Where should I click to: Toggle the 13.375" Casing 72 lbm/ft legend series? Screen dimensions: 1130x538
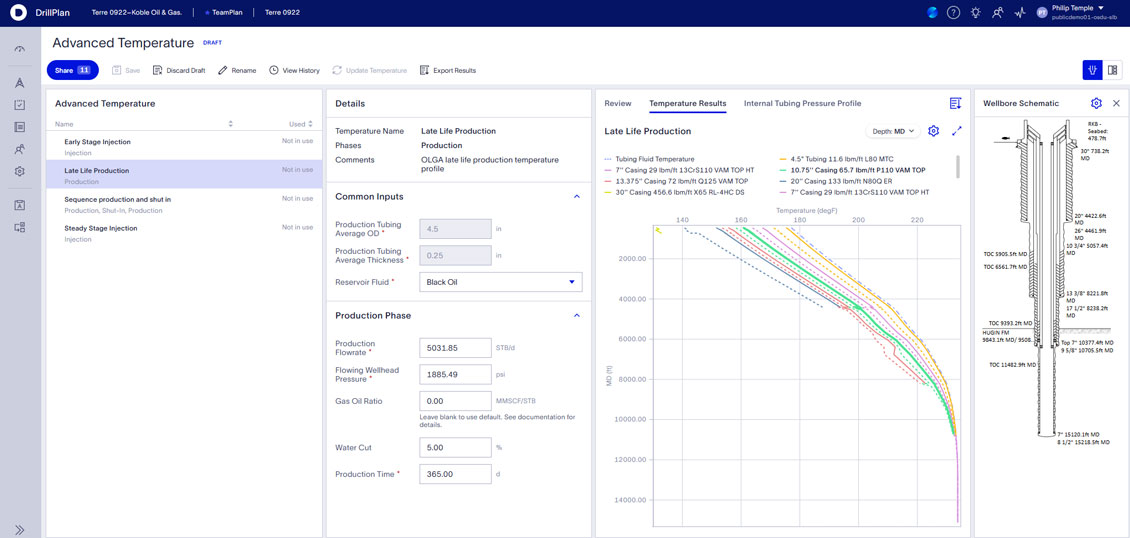pyautogui.click(x=676, y=181)
